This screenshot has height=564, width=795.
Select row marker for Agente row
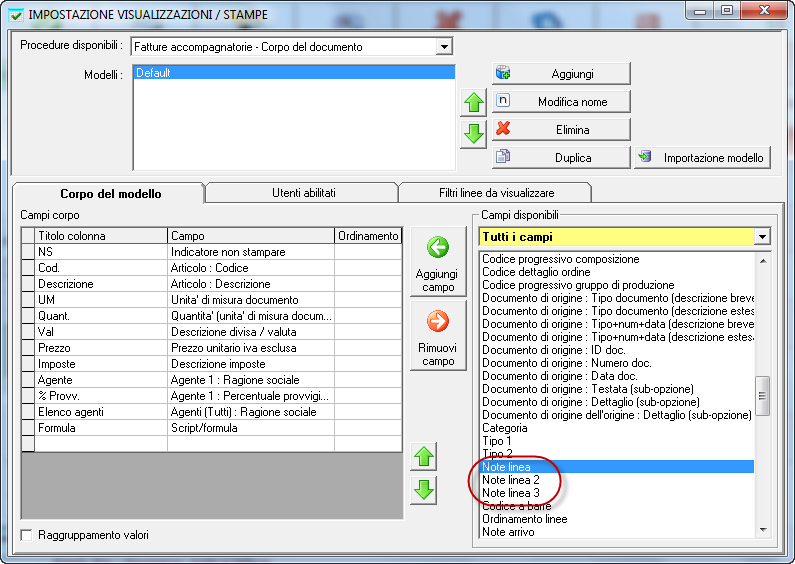coord(28,380)
